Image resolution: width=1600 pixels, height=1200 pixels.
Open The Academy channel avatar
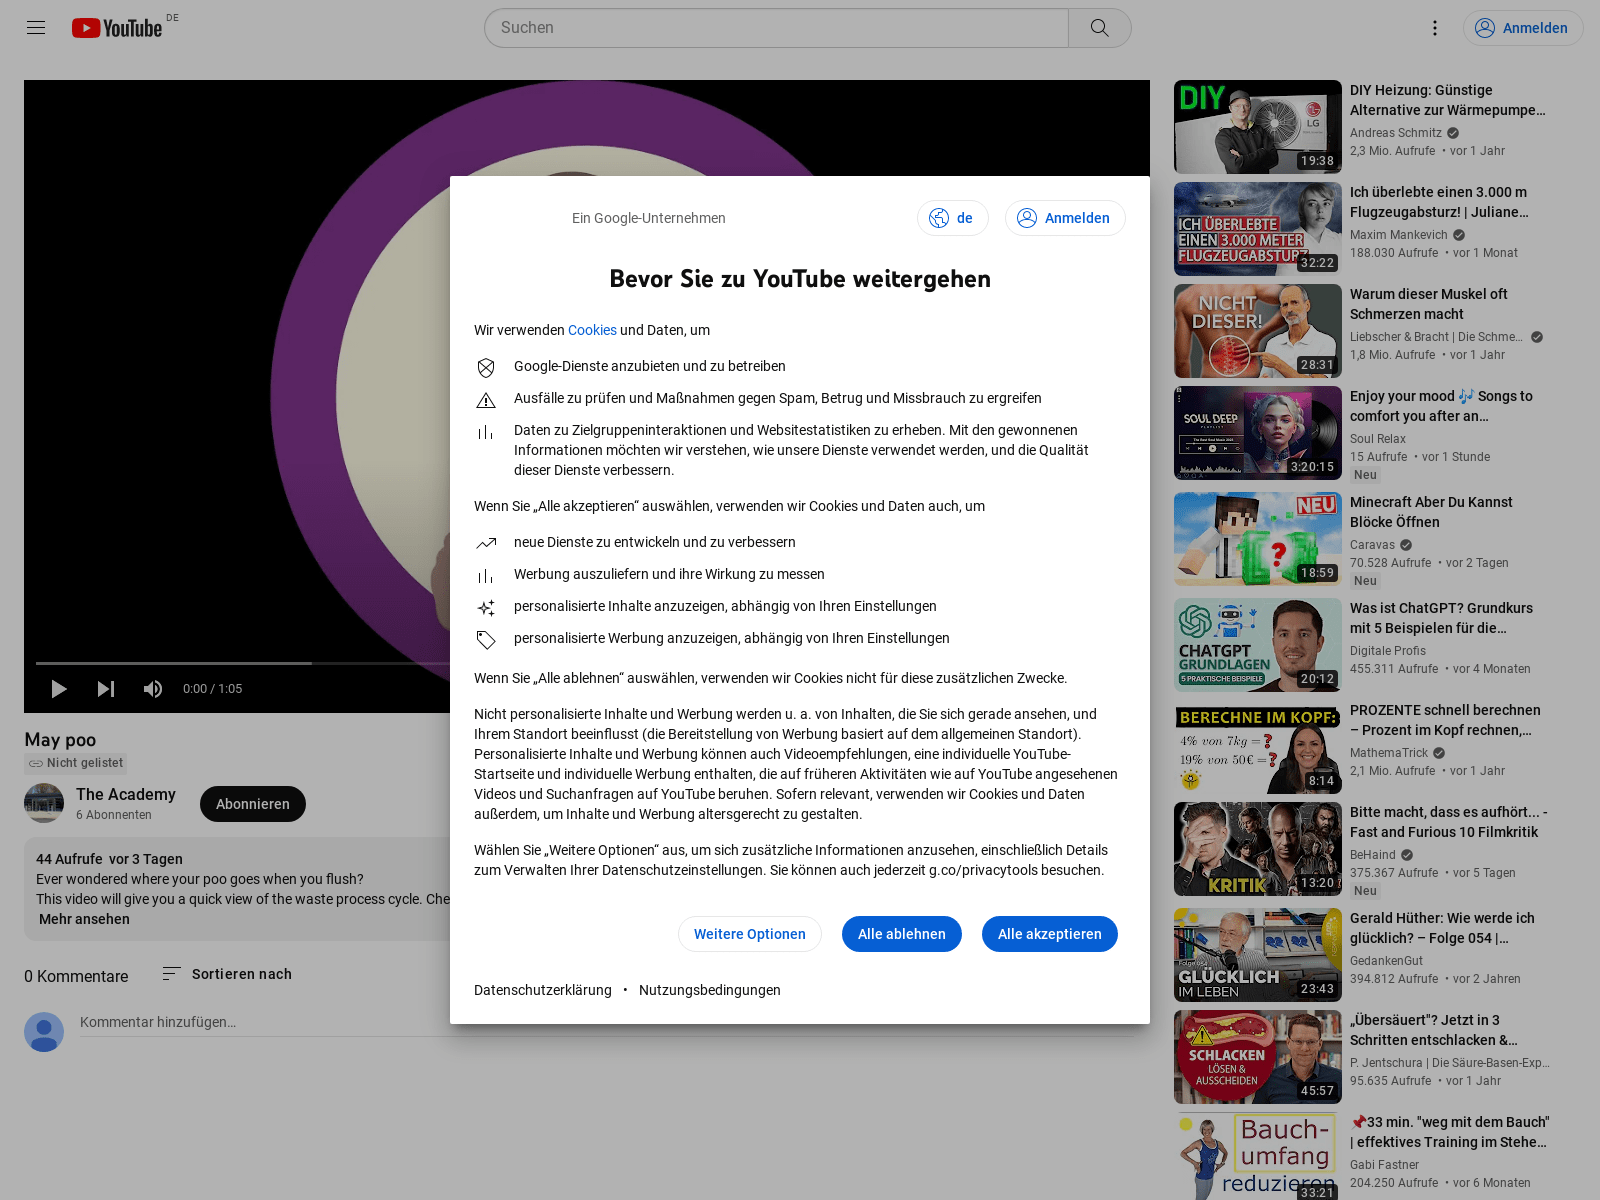tap(44, 803)
